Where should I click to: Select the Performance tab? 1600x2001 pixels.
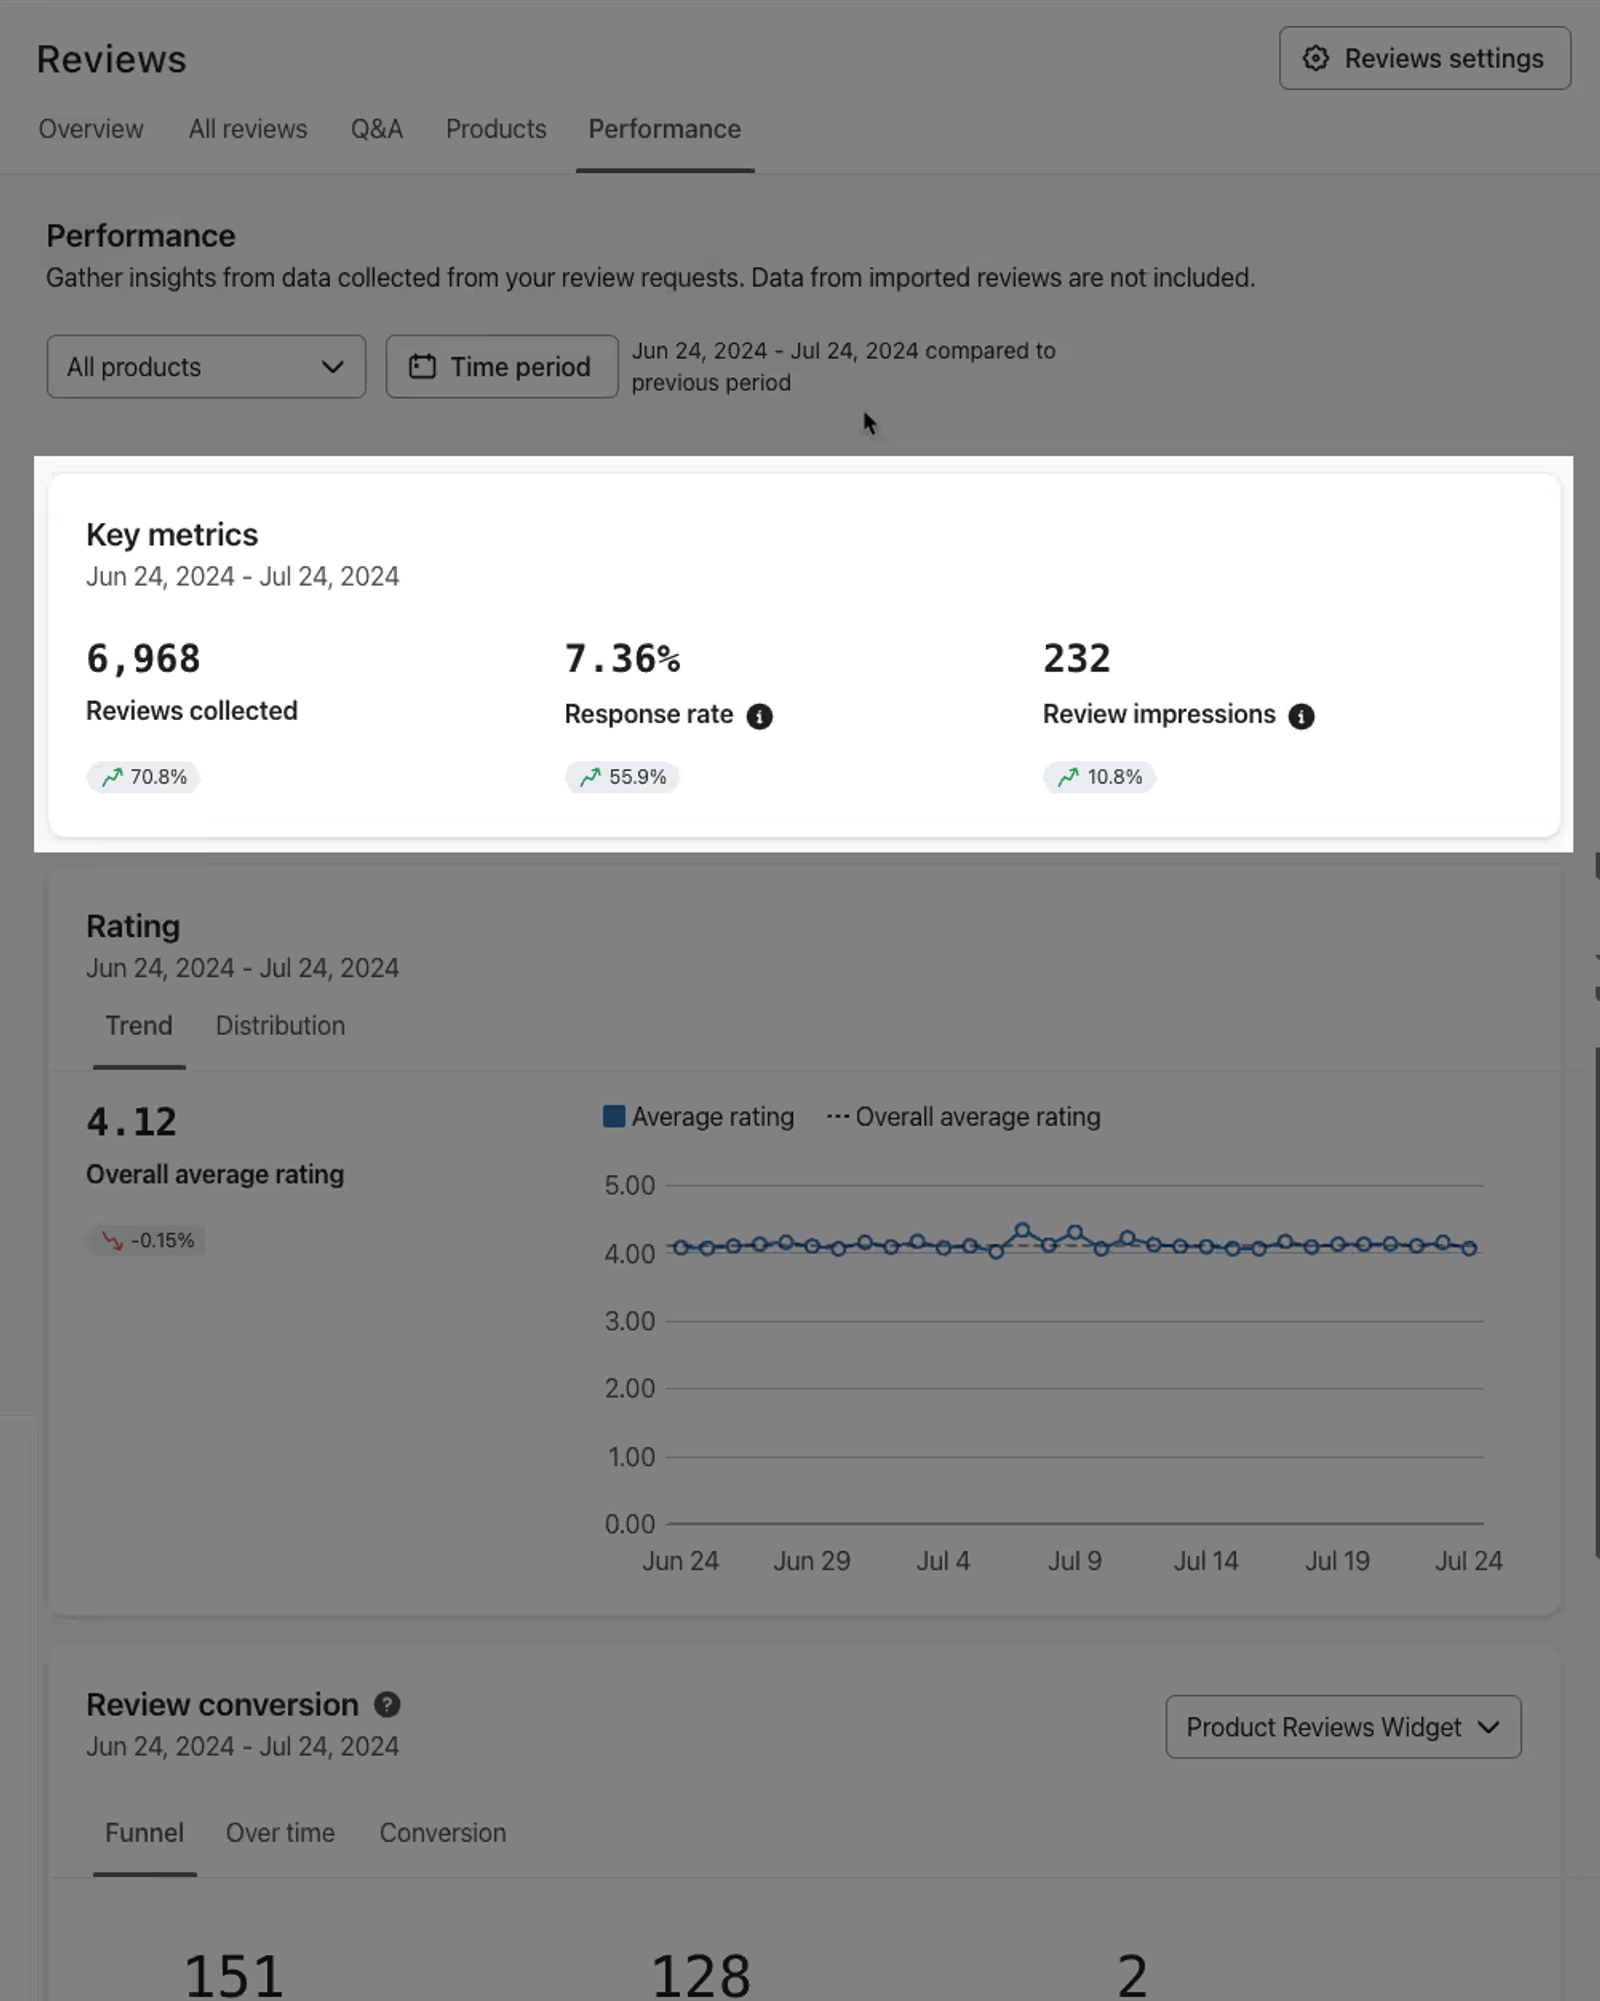pyautogui.click(x=665, y=129)
